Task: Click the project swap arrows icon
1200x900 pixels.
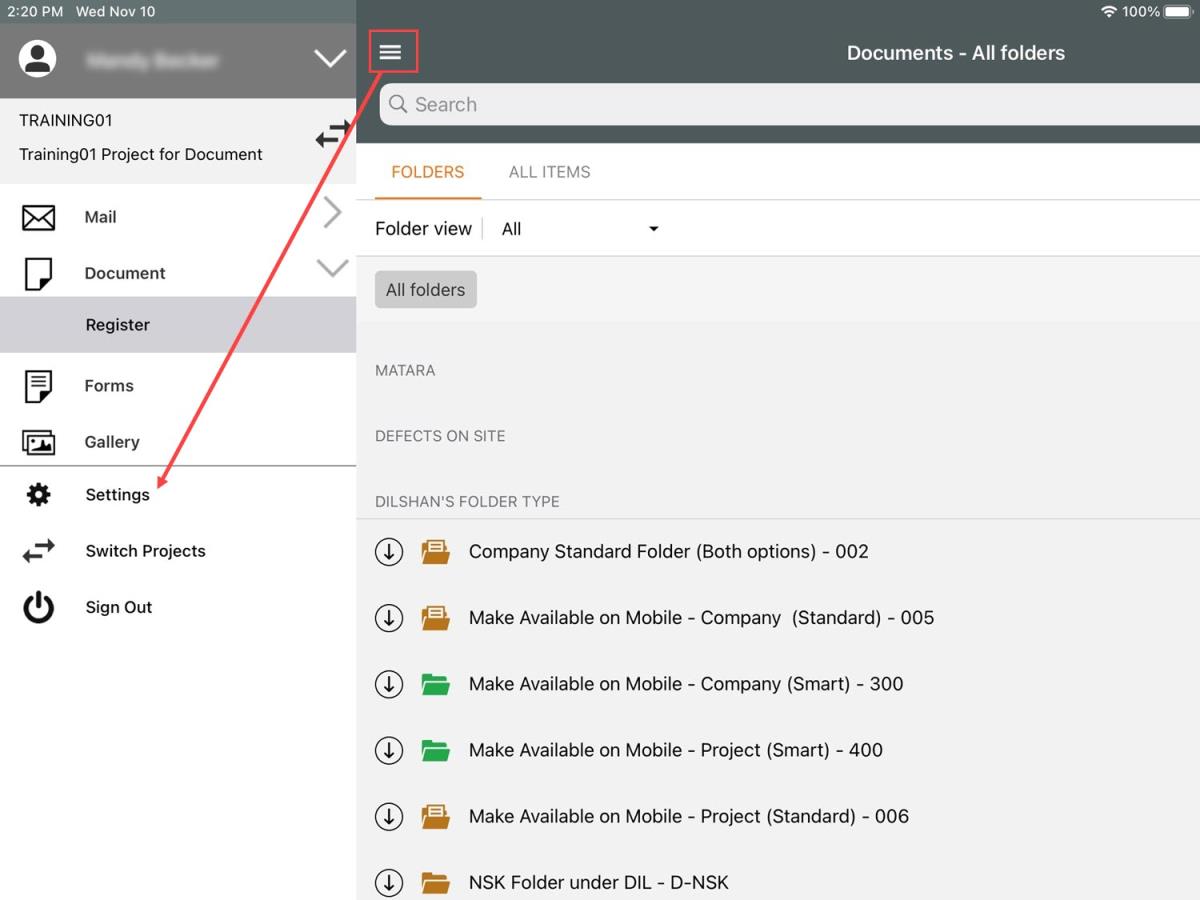Action: coord(333,134)
